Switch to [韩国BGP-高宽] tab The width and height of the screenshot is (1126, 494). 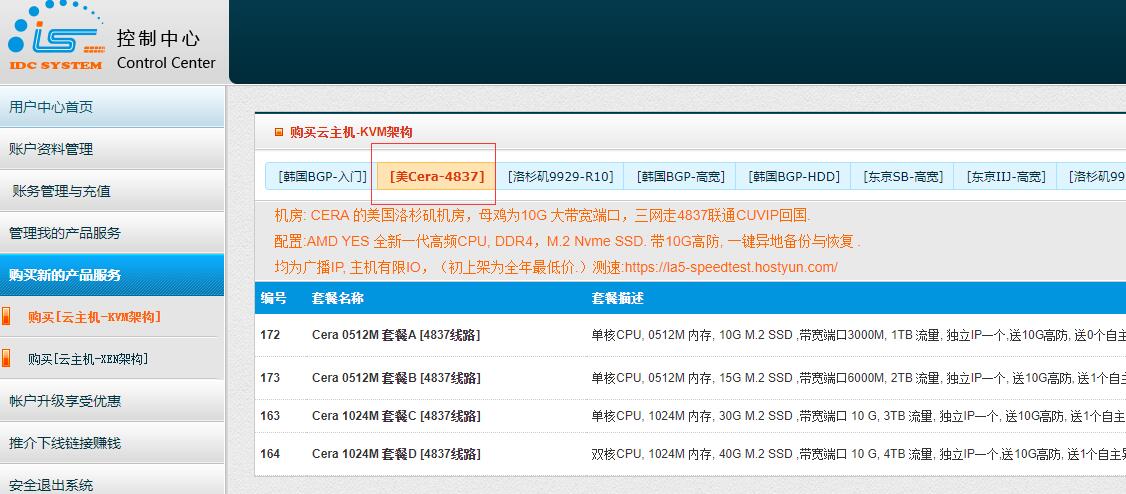pos(680,176)
